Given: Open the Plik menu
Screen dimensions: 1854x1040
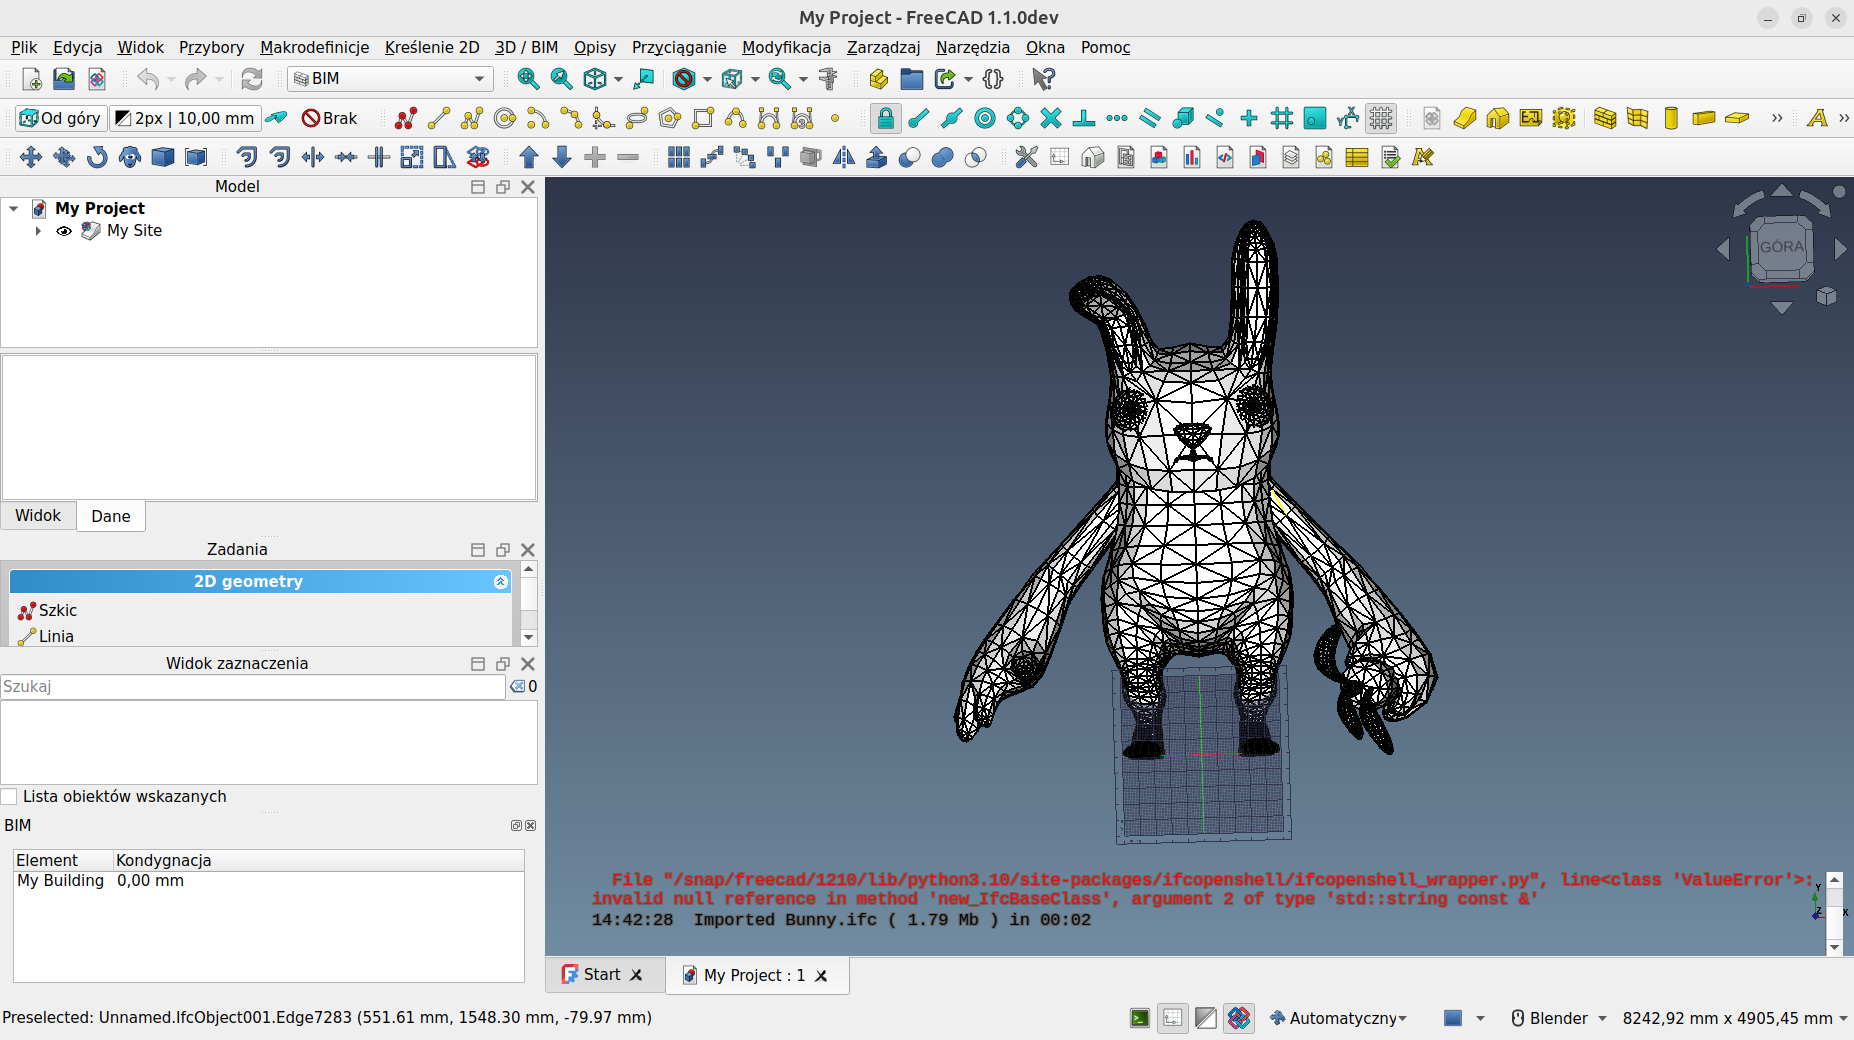Looking at the screenshot, I should [x=24, y=47].
